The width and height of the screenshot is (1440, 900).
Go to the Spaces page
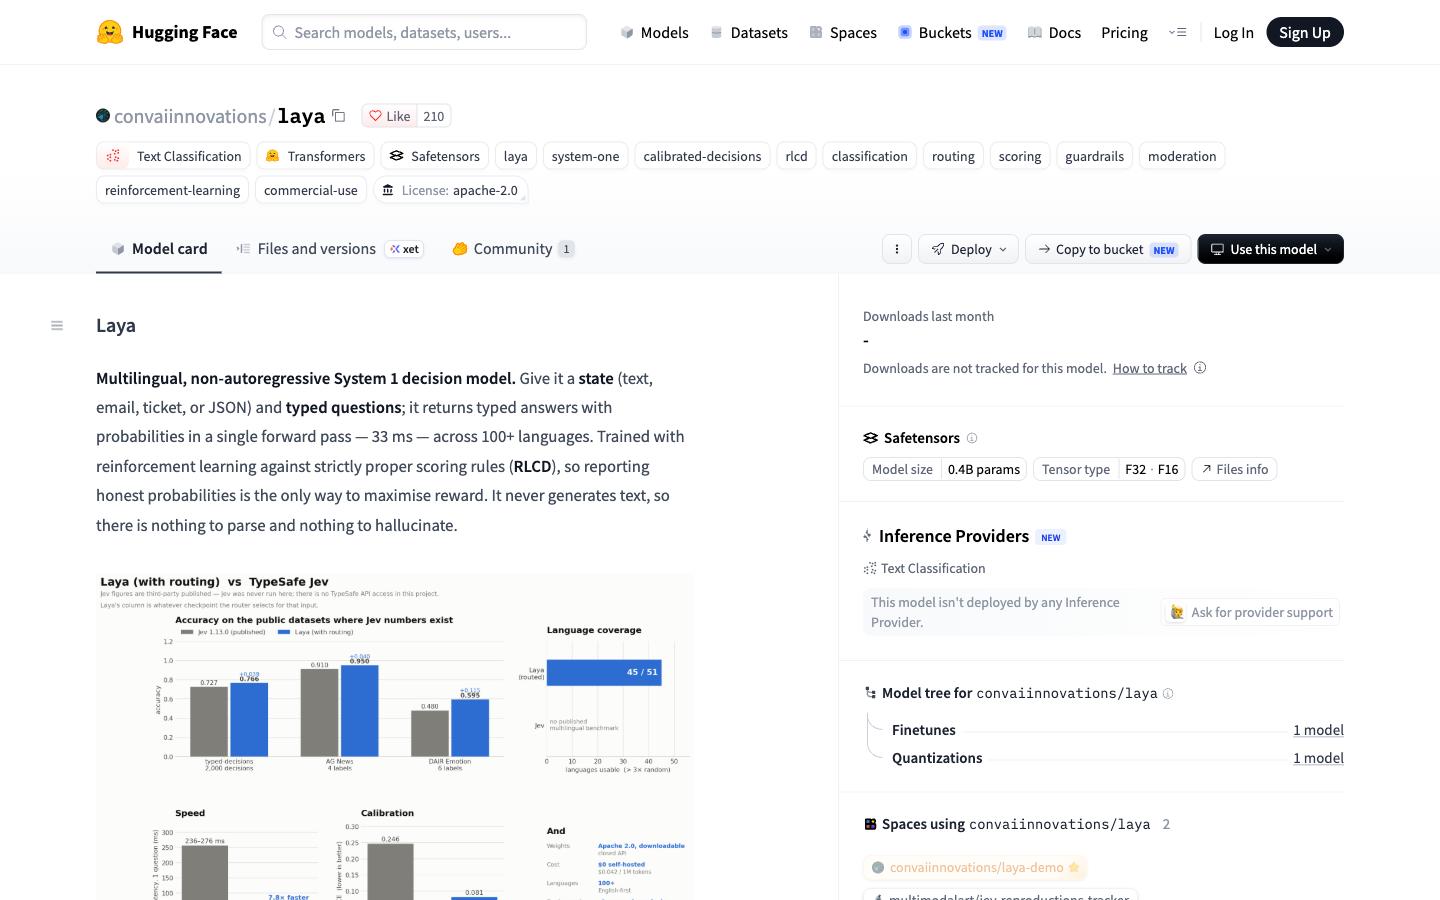point(843,32)
